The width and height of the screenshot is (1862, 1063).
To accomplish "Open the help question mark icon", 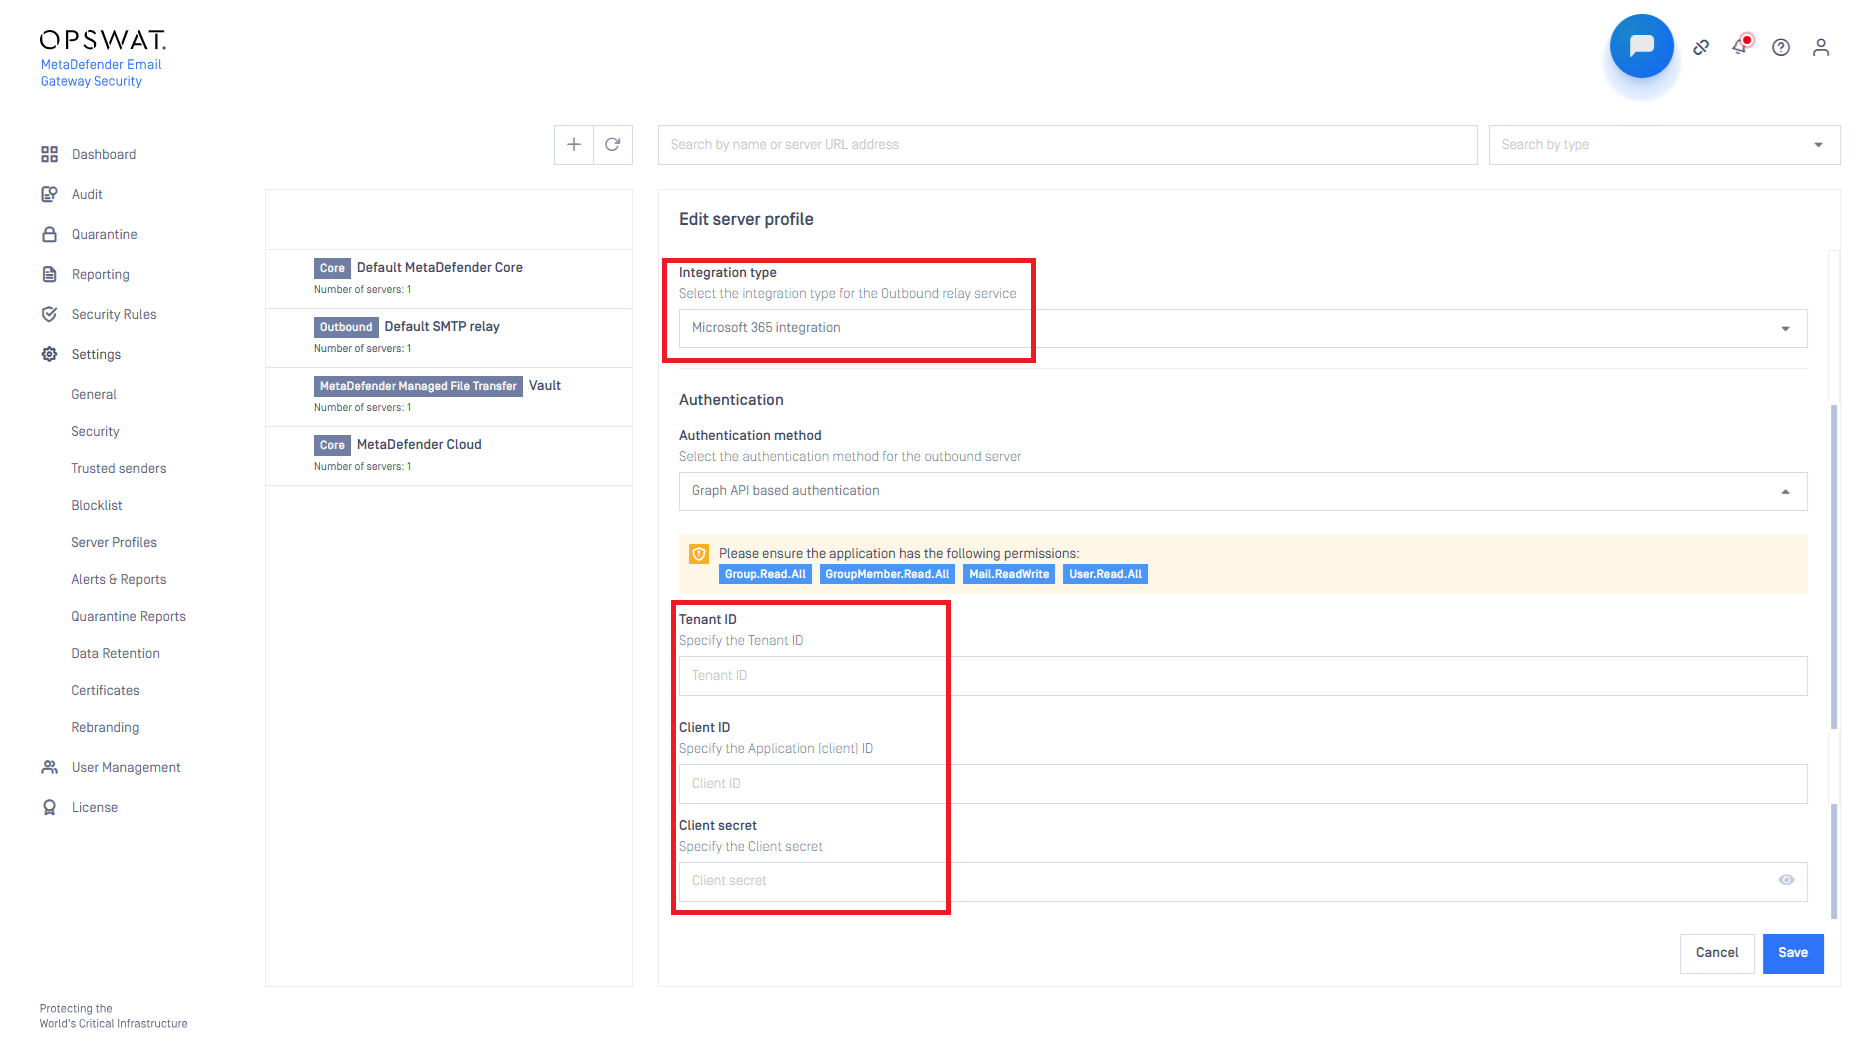I will tap(1781, 47).
